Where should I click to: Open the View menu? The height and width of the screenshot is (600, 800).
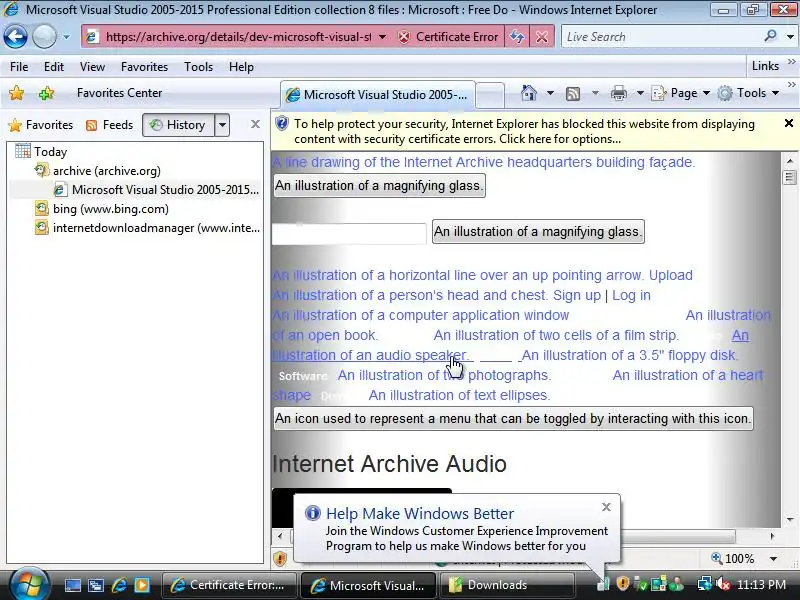pyautogui.click(x=92, y=67)
